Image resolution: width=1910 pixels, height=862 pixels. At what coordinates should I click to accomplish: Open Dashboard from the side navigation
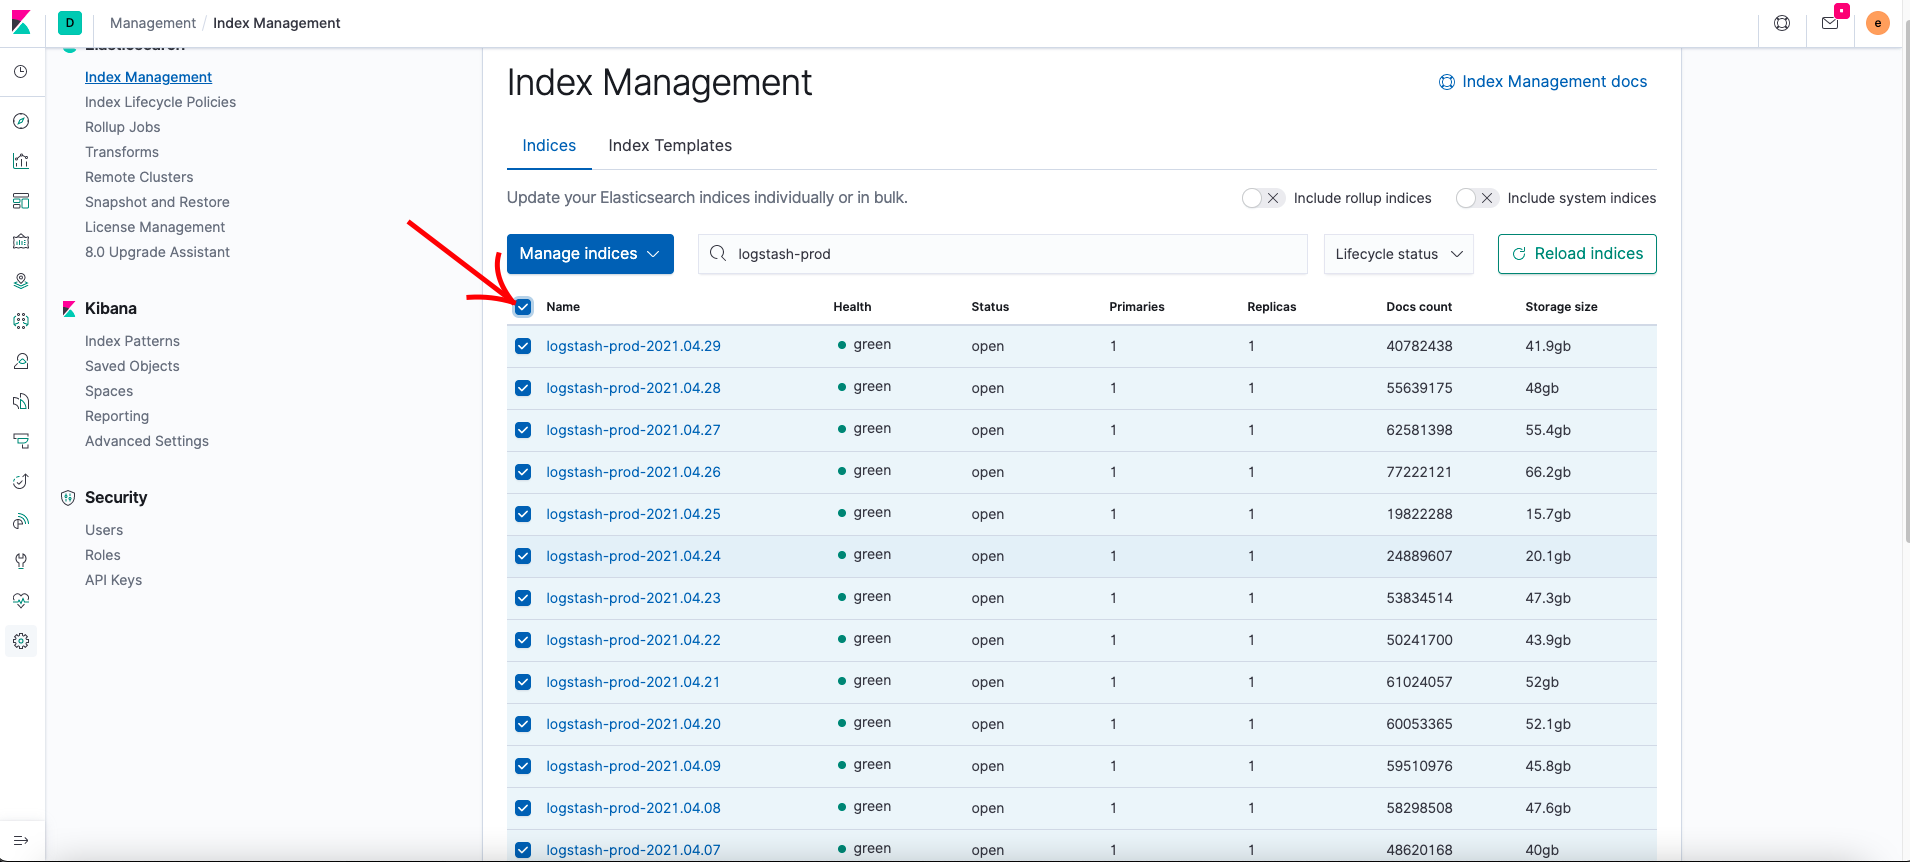(21, 201)
